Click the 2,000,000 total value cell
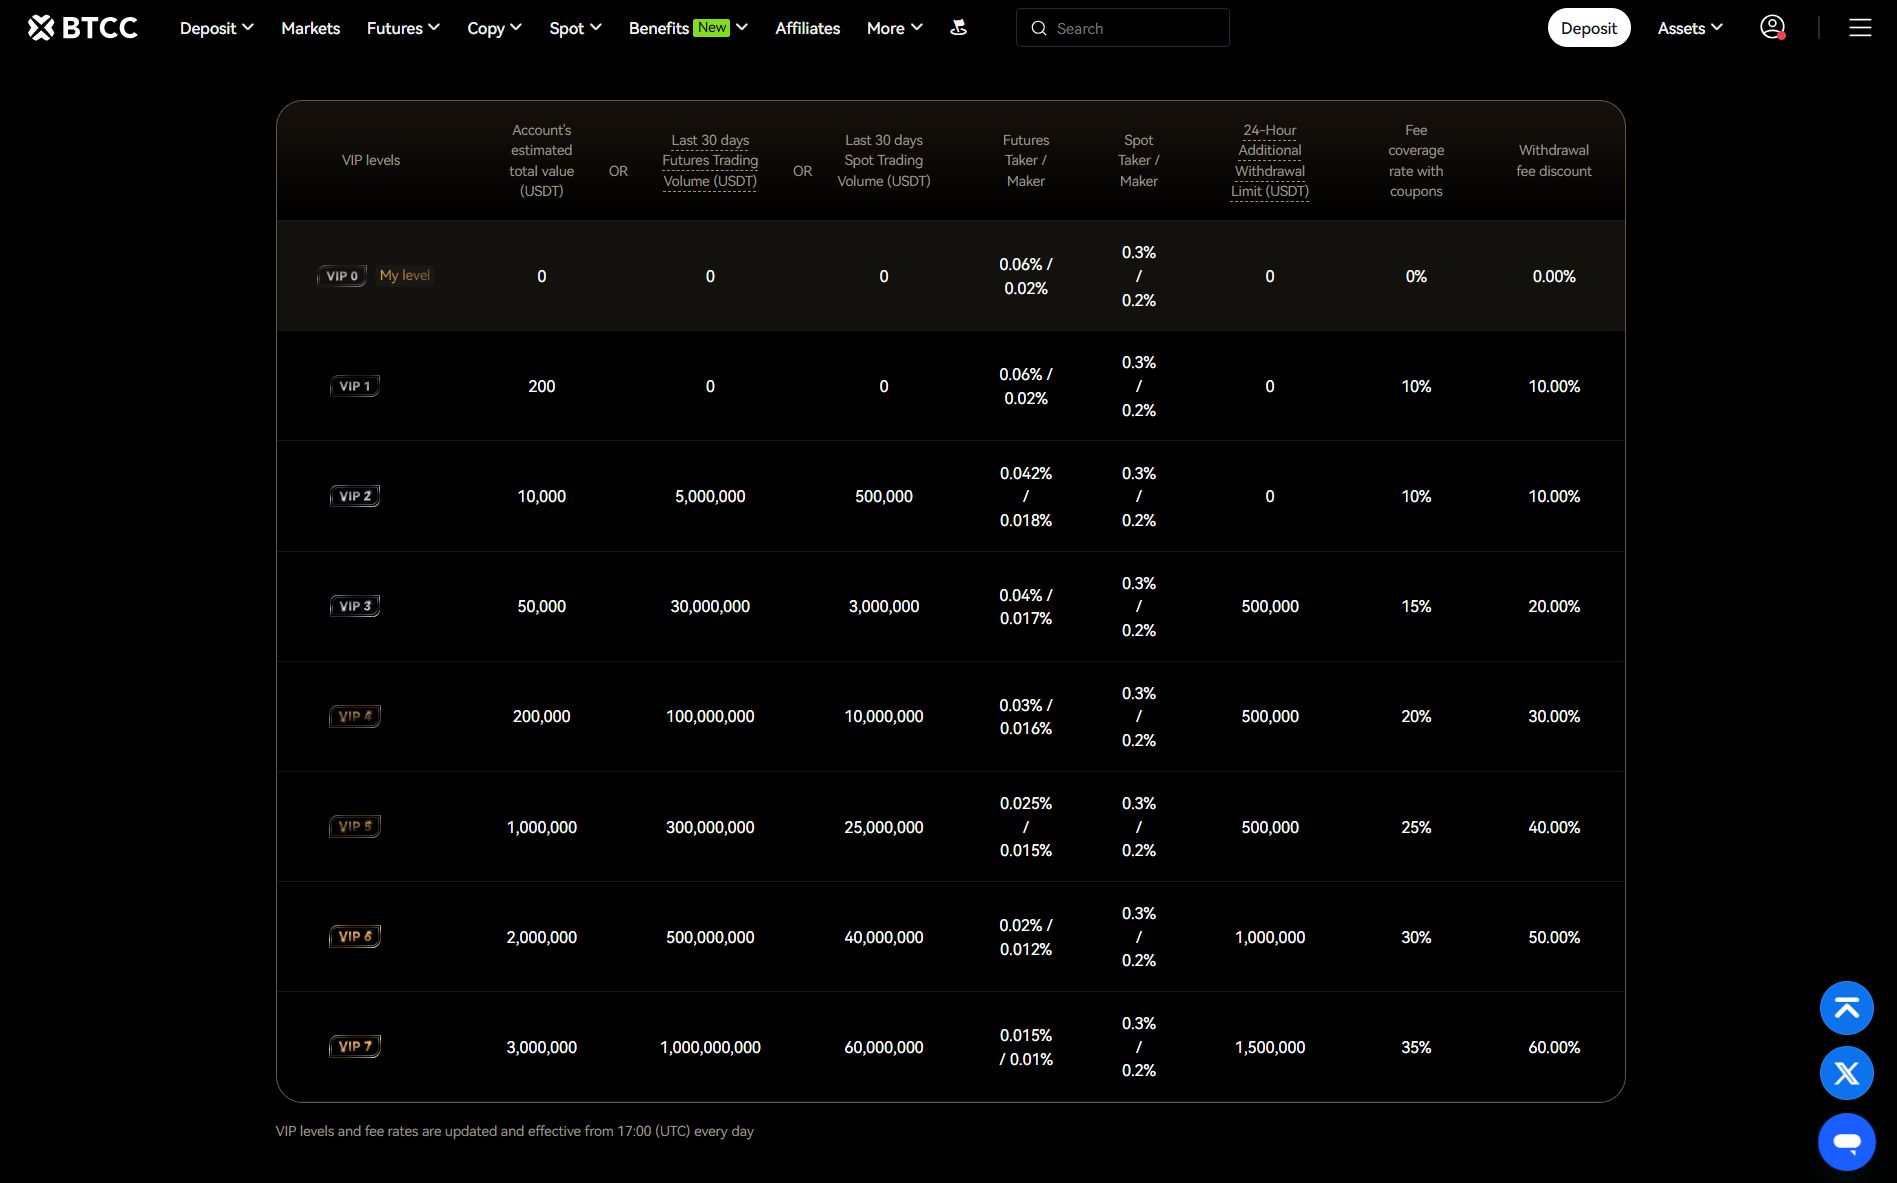Image resolution: width=1897 pixels, height=1183 pixels. [542, 937]
